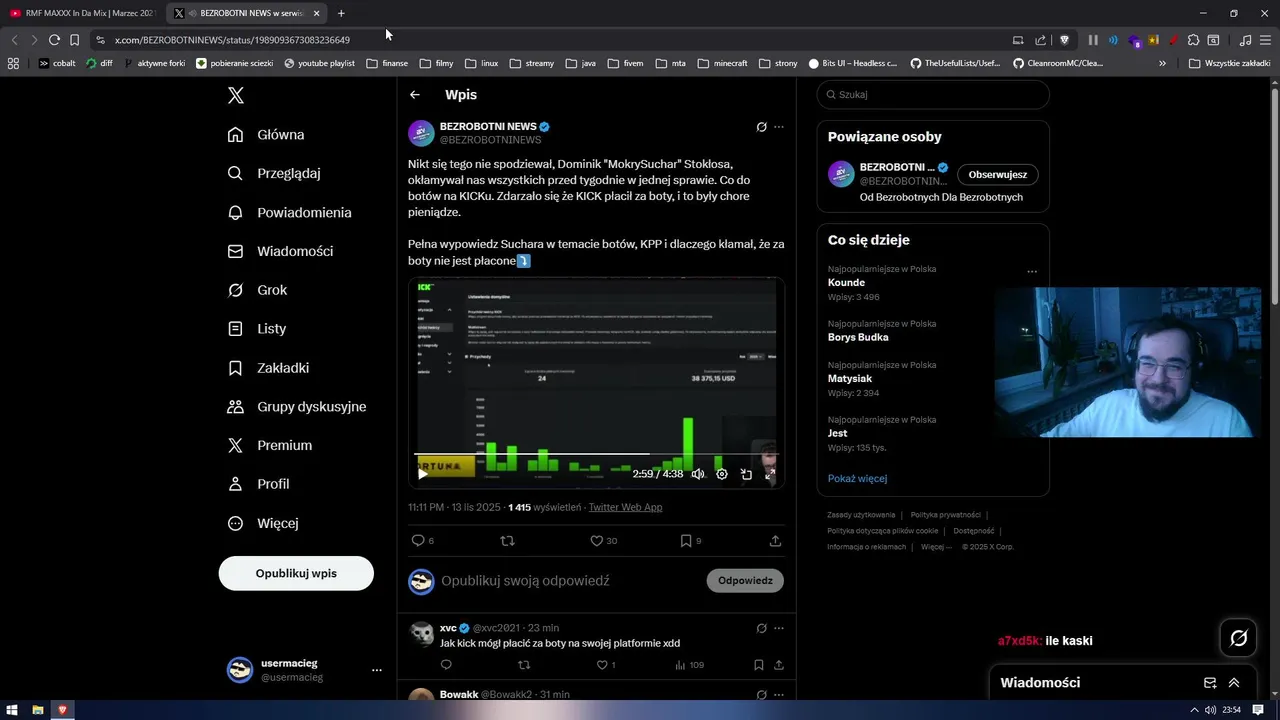Open Matysiak trend
This screenshot has height=720, width=1280.
tap(850, 379)
